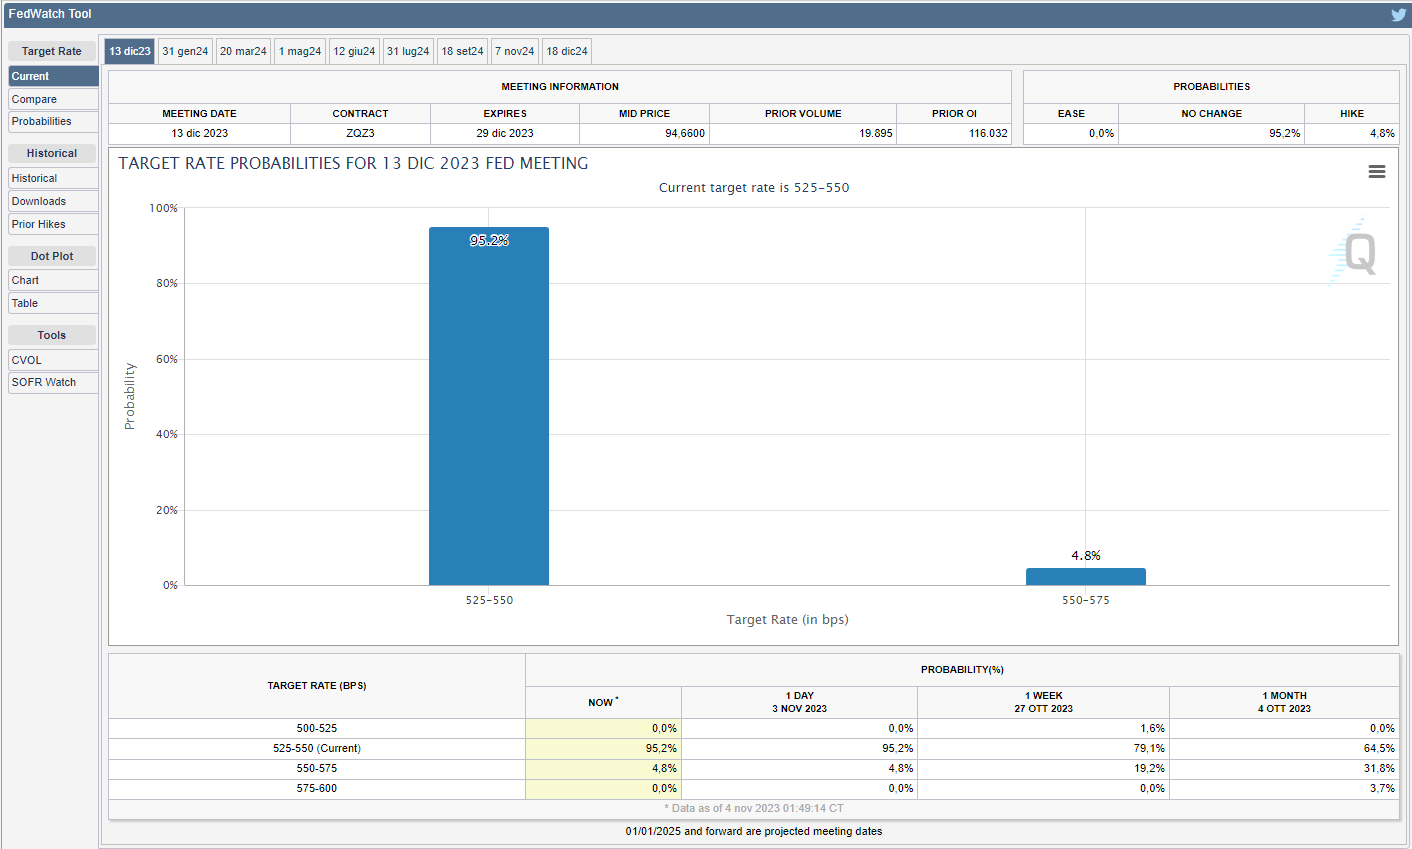Click the 550-575 x-axis label
1412x849 pixels.
coord(1086,600)
